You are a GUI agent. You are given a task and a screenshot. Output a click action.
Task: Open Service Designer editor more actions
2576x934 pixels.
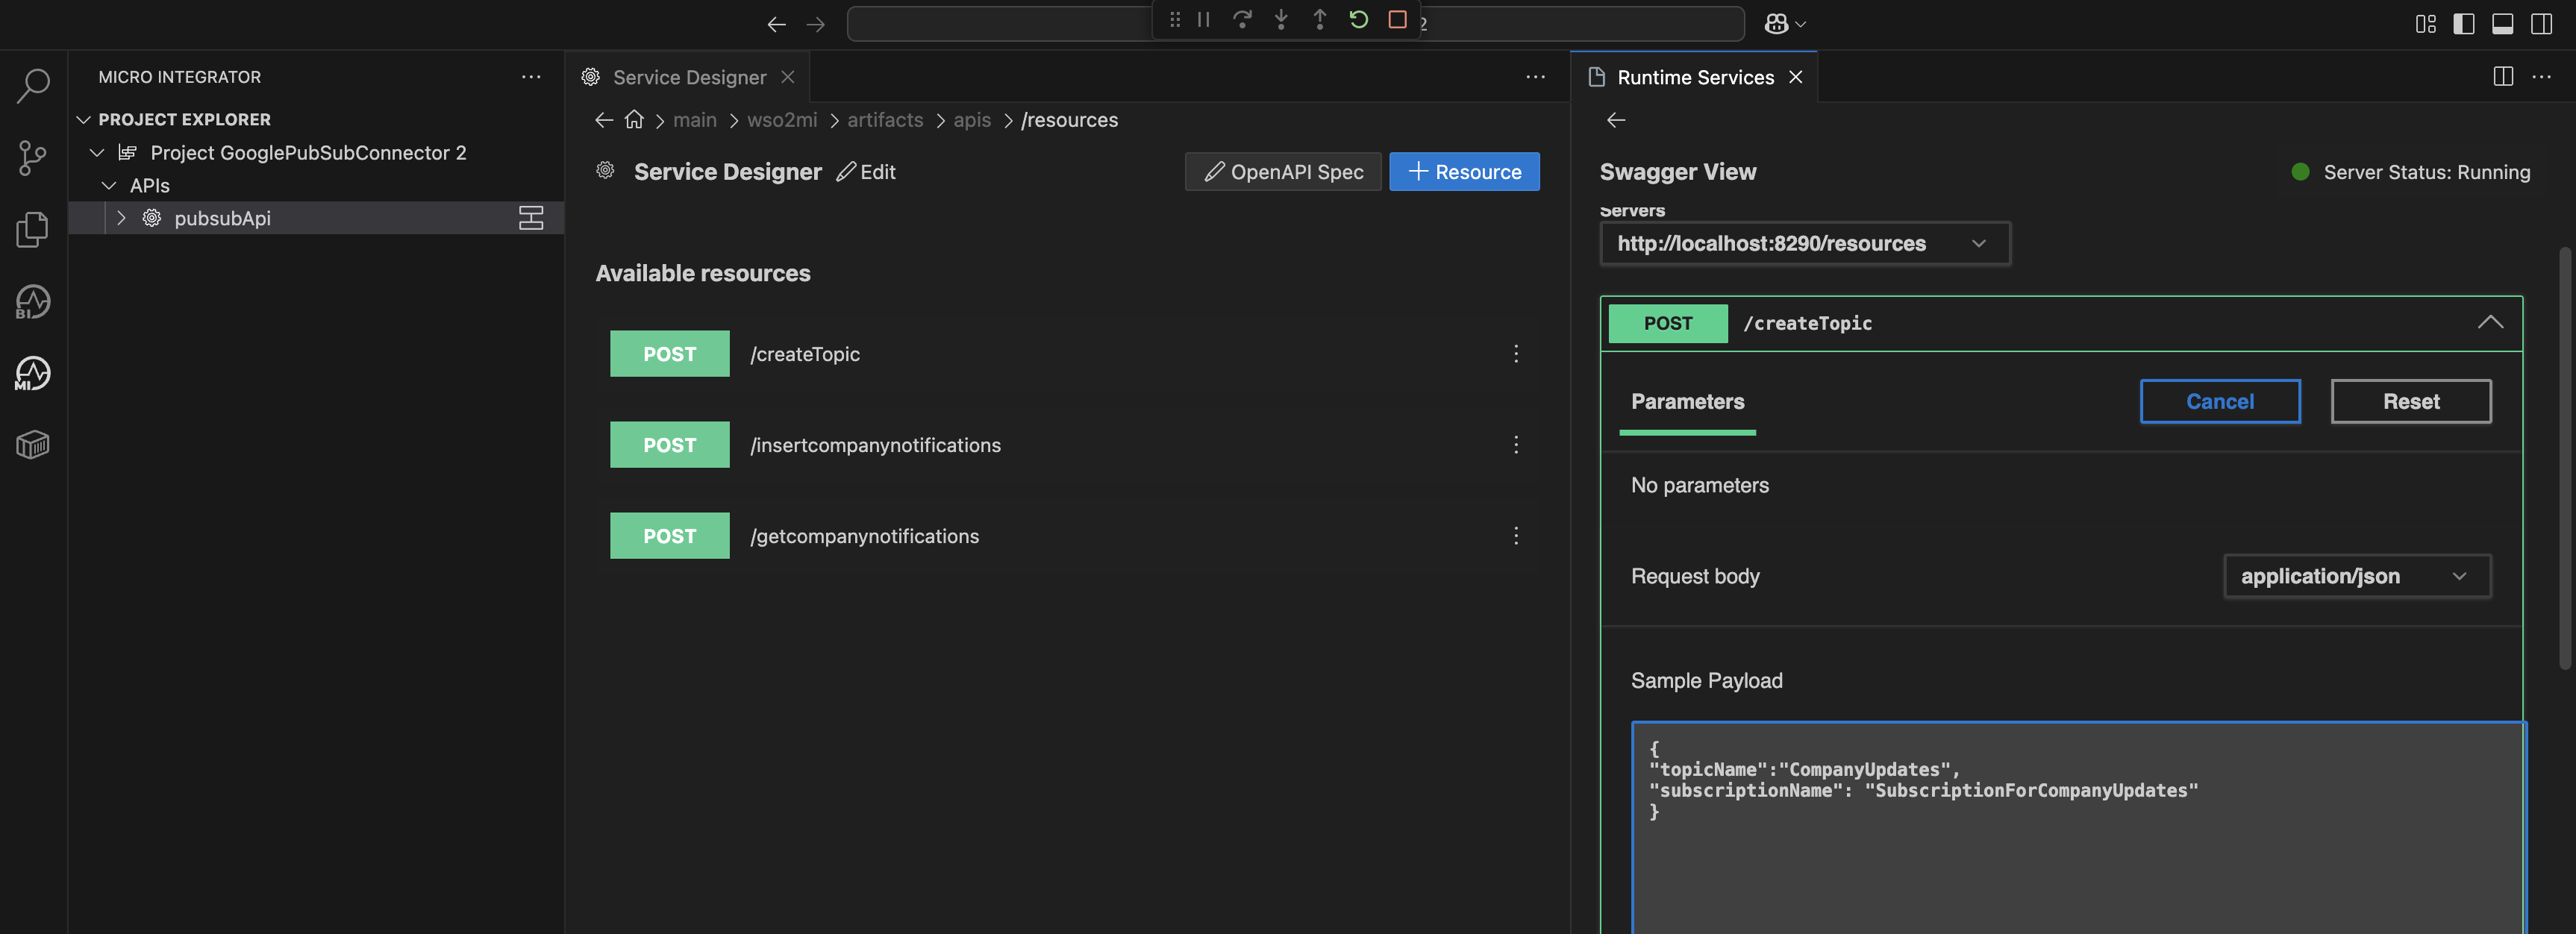point(1535,77)
